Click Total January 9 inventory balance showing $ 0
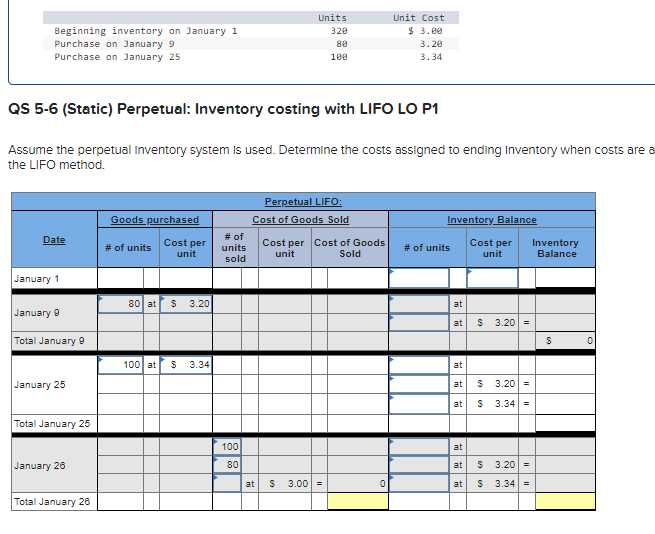This screenshot has width=655, height=534. [565, 341]
